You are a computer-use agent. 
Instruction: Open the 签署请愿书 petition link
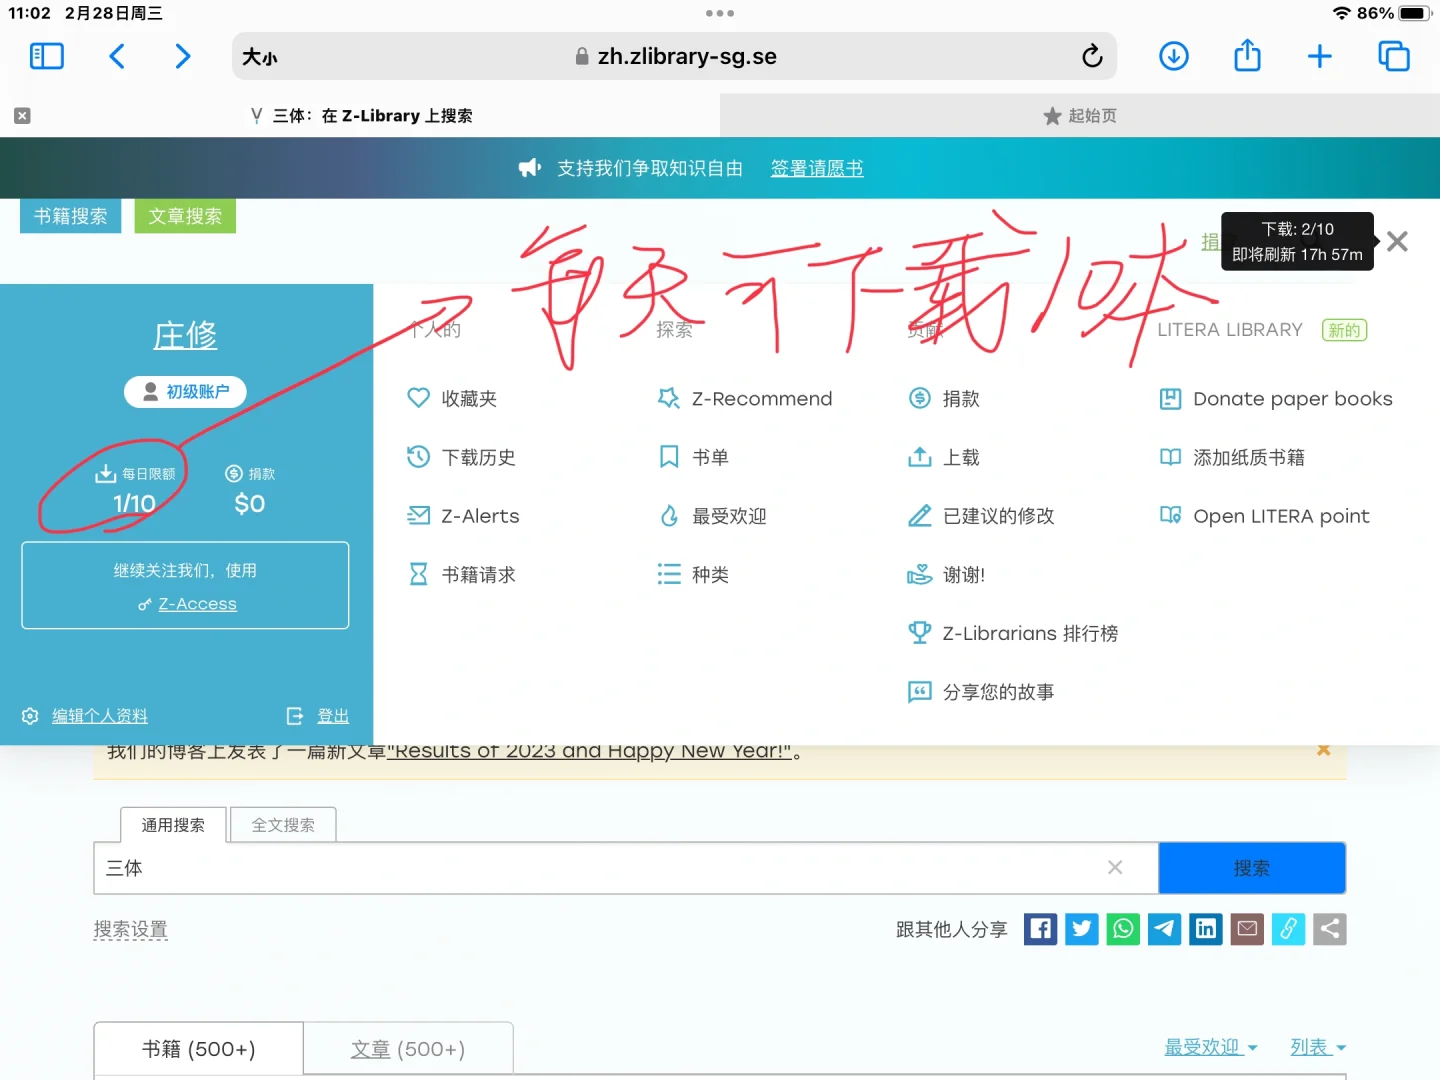[x=817, y=168]
